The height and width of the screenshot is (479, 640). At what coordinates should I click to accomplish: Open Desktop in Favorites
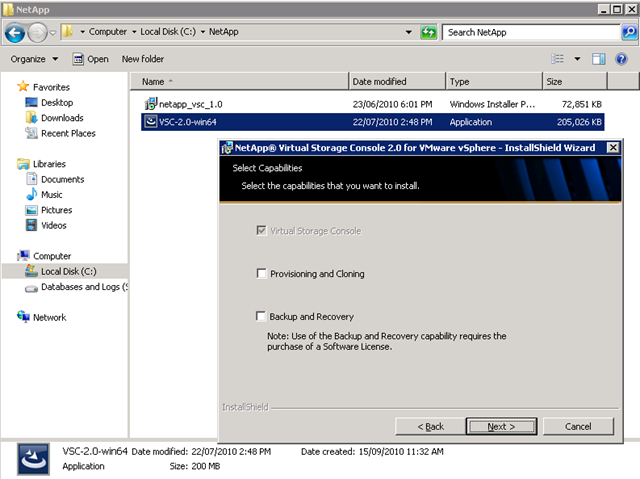57,102
